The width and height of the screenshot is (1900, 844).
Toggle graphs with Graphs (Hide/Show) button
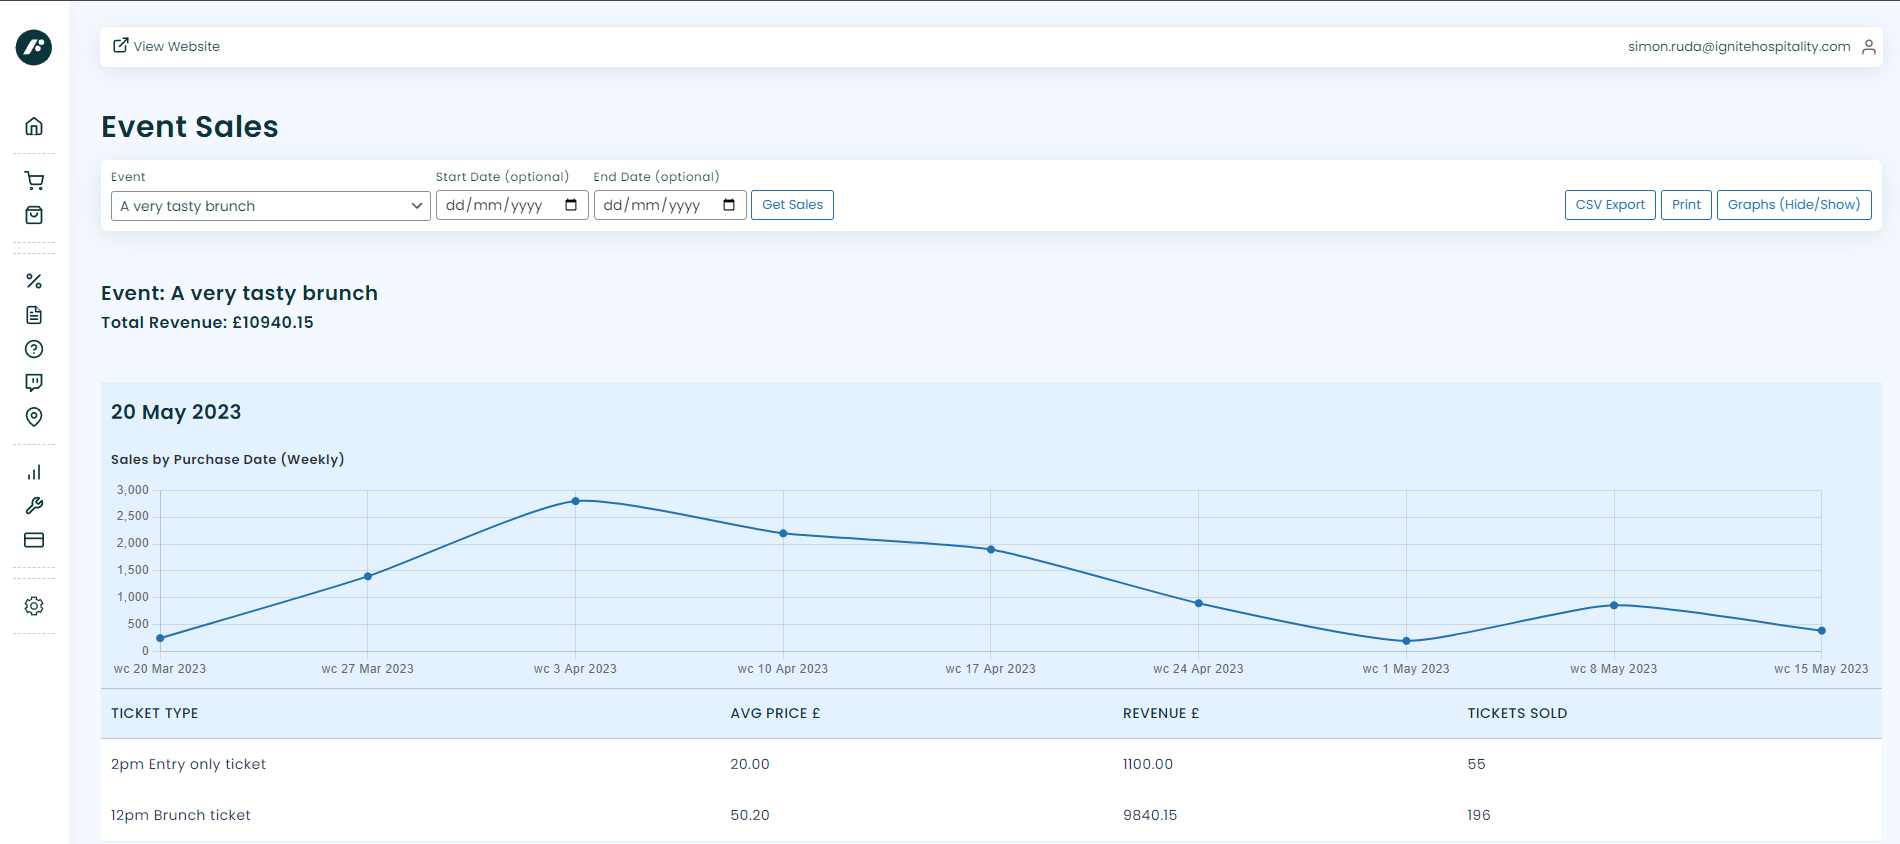pyautogui.click(x=1793, y=205)
